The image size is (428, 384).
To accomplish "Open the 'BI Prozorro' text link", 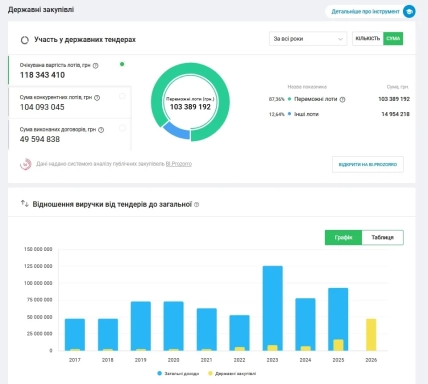I will point(179,164).
